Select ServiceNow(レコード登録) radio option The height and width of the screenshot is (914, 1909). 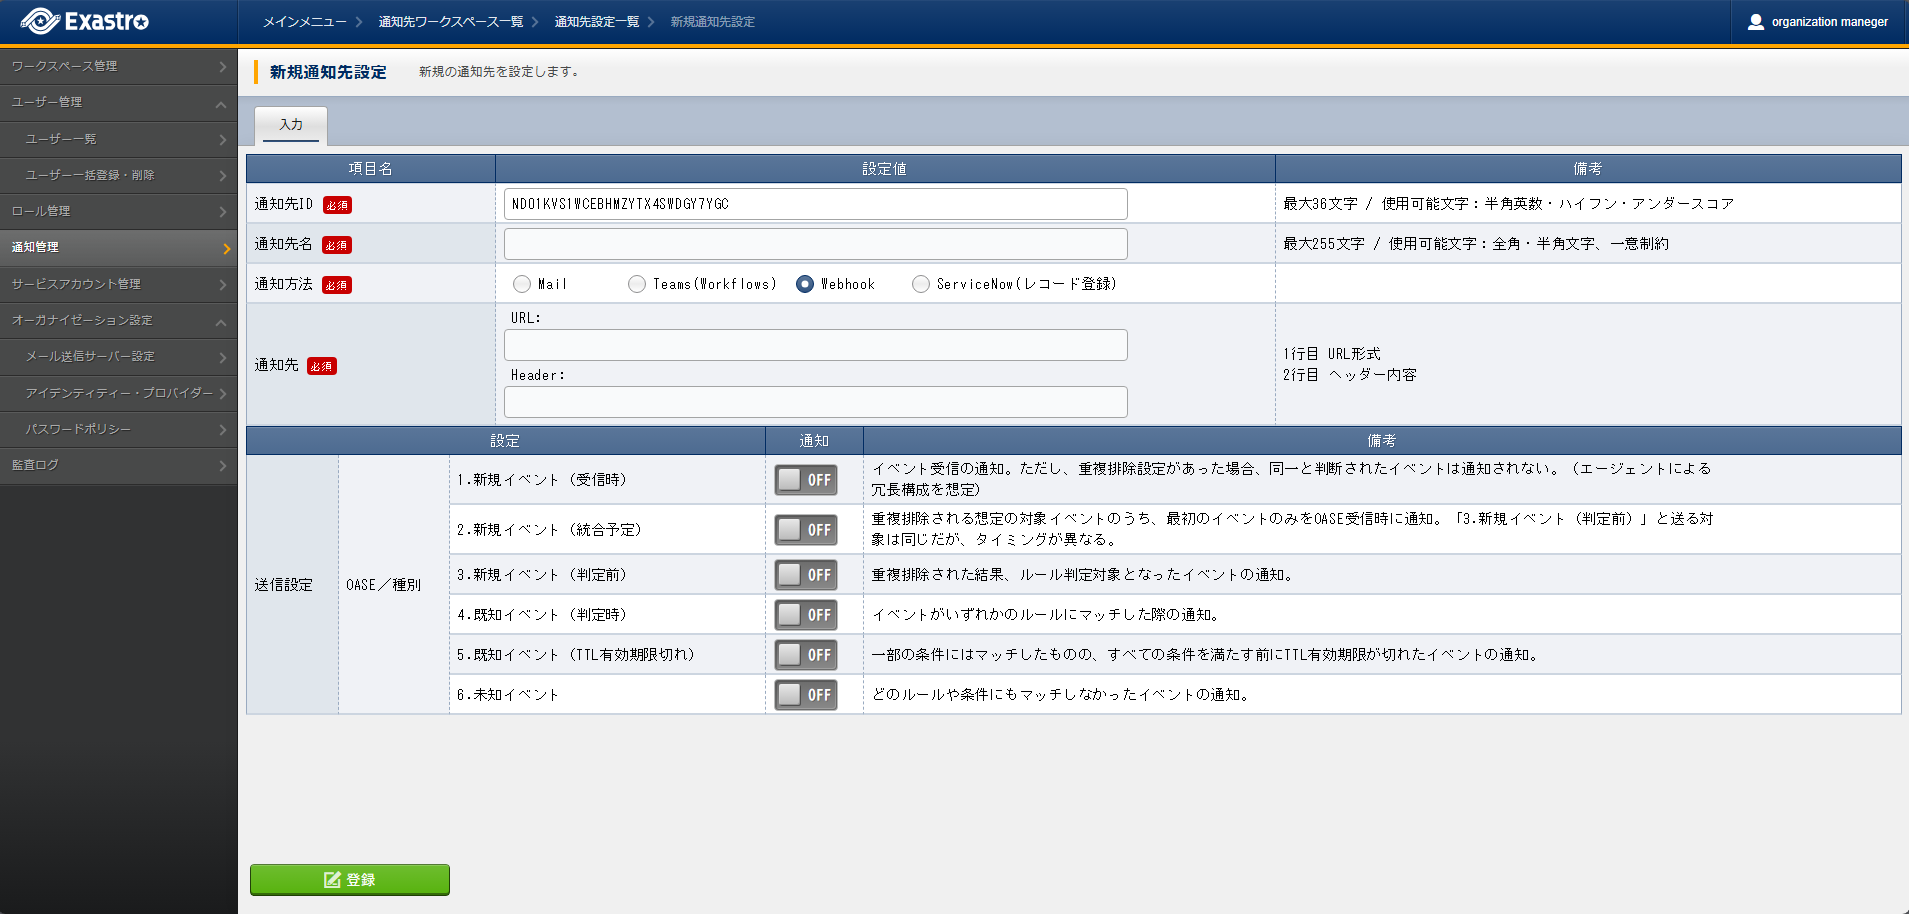click(921, 284)
